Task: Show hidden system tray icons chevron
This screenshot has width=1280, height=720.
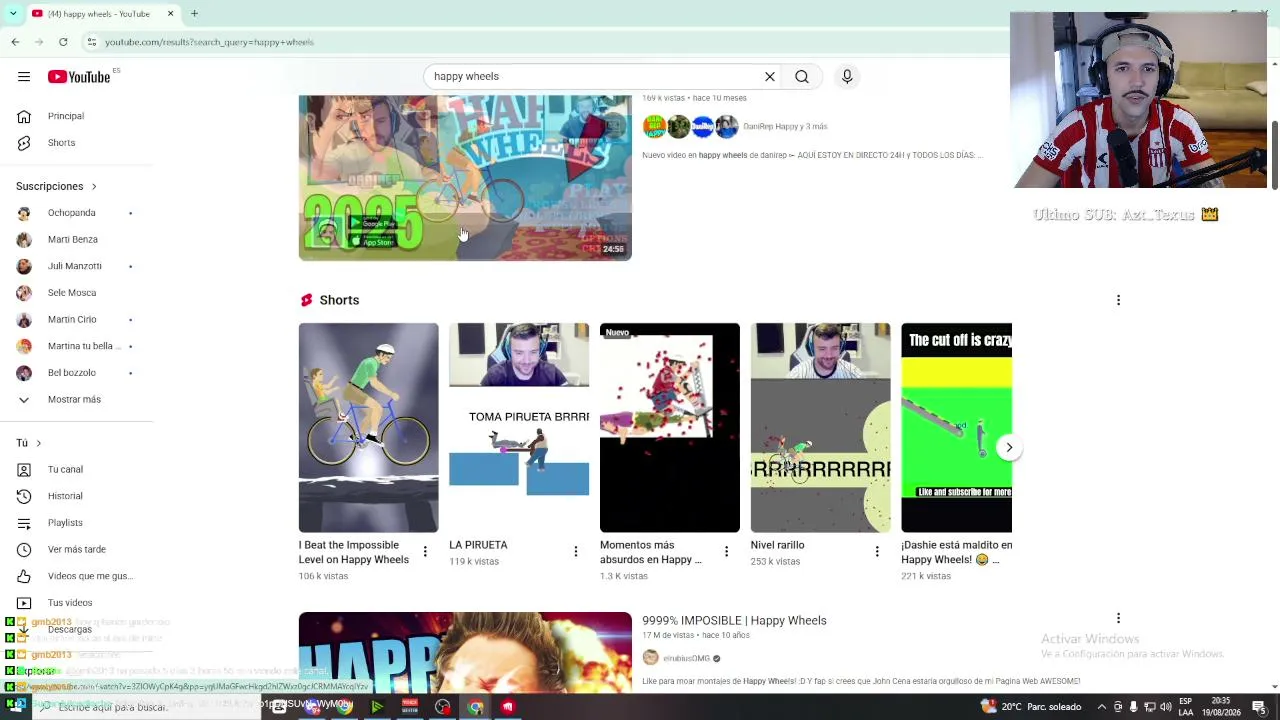Action: (x=1102, y=707)
